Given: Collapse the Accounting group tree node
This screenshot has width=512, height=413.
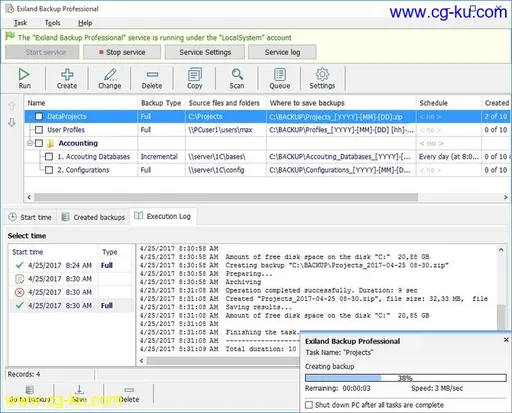Looking at the screenshot, I should (30, 143).
